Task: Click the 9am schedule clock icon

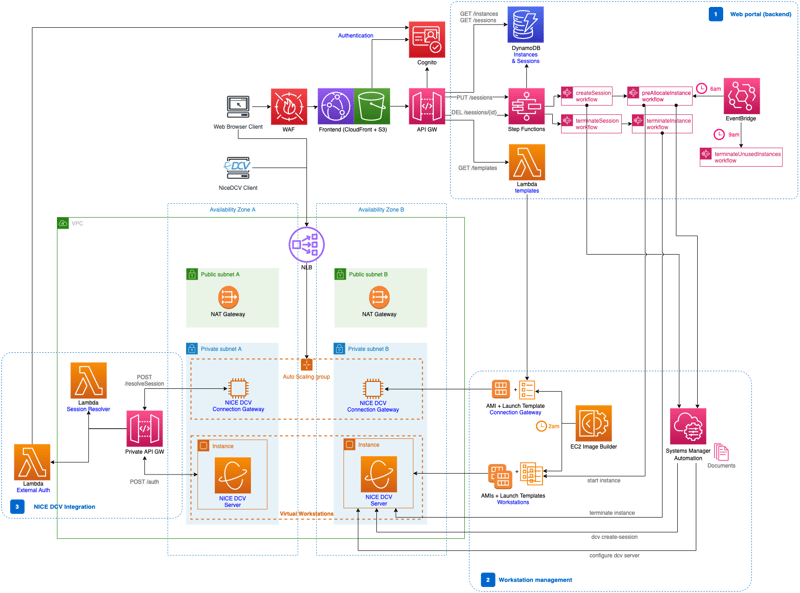Action: [719, 134]
